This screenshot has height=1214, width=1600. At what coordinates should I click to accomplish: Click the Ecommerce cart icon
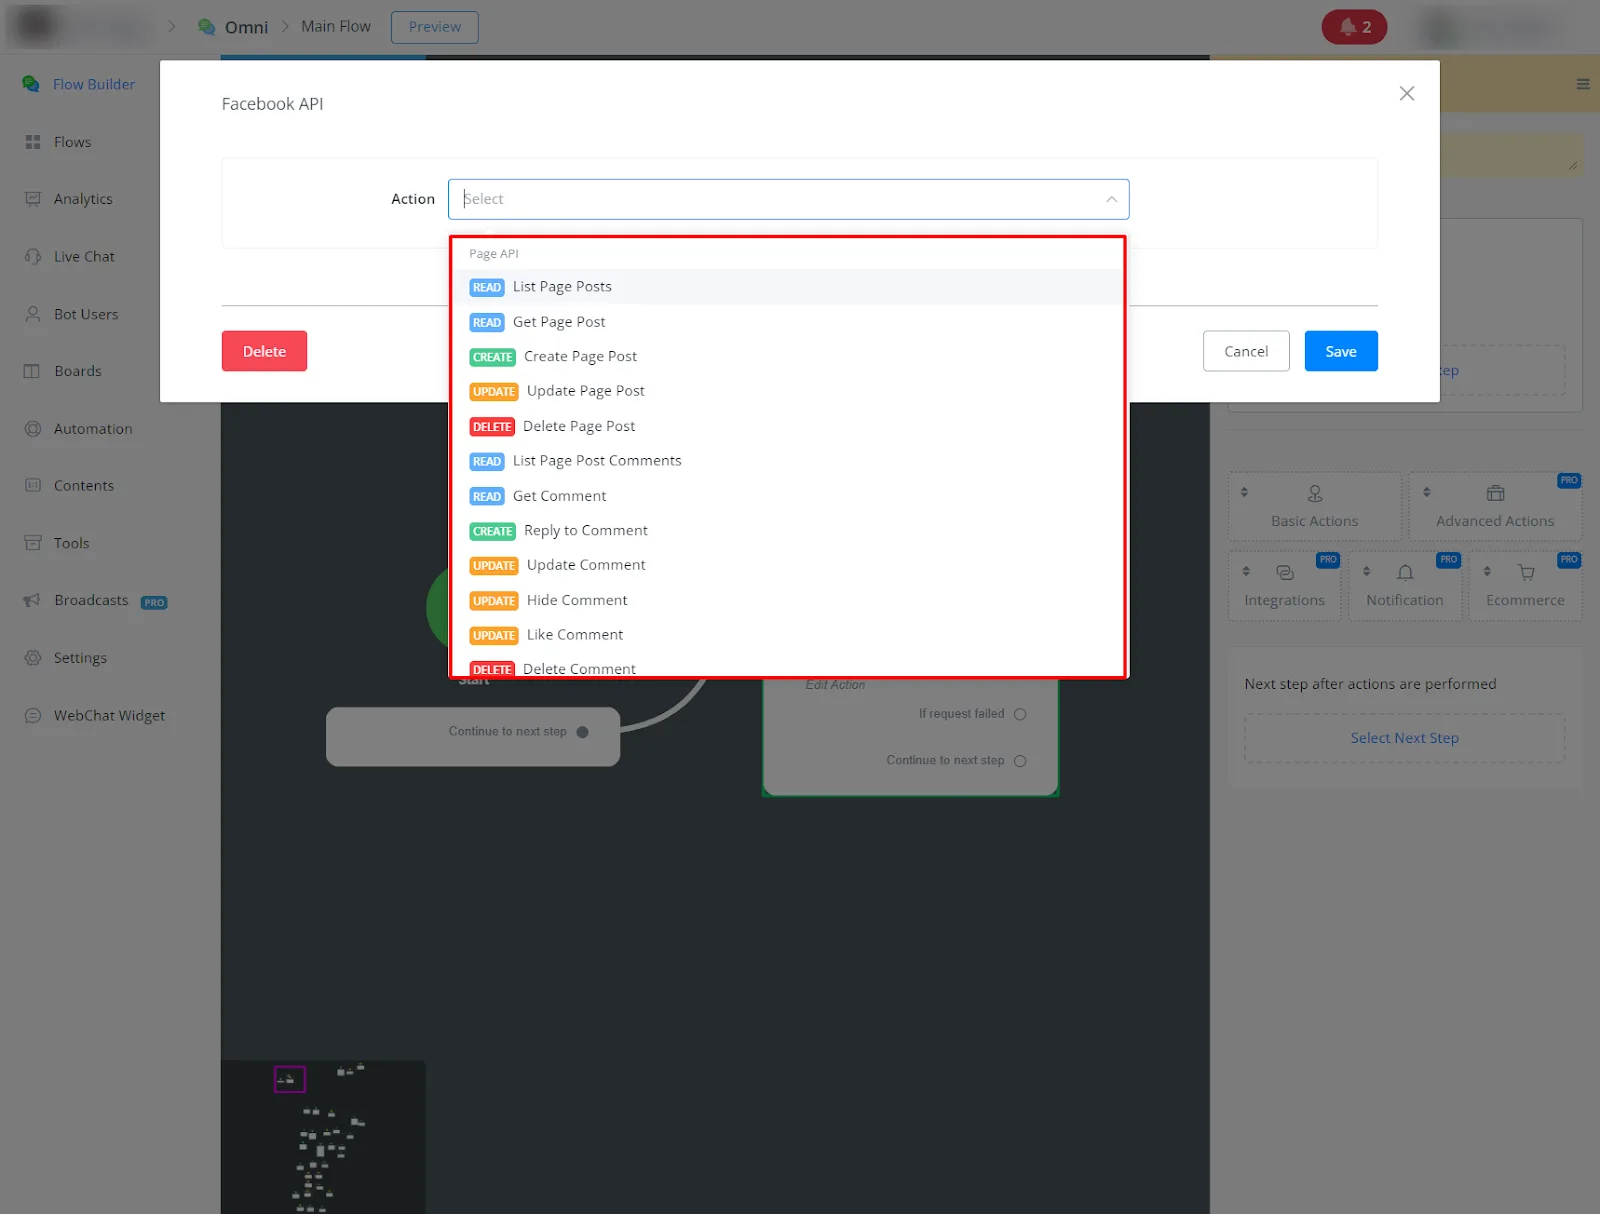(x=1526, y=572)
